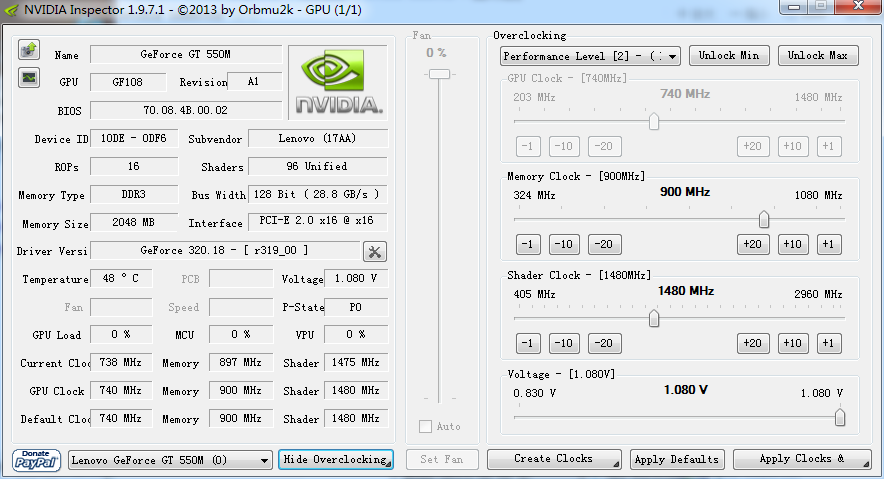This screenshot has width=884, height=479.
Task: Click Apply Defaults button
Action: click(x=677, y=459)
